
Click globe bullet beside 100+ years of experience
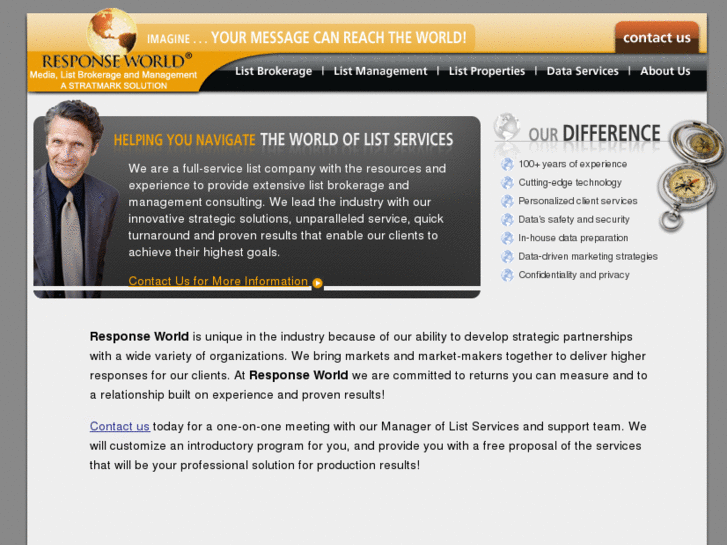(x=507, y=164)
